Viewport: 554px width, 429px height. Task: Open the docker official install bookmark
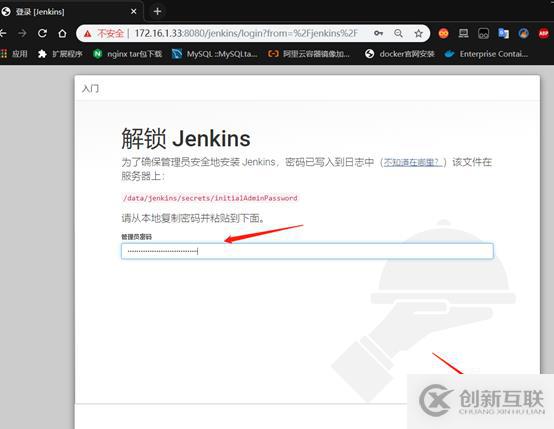(400, 54)
